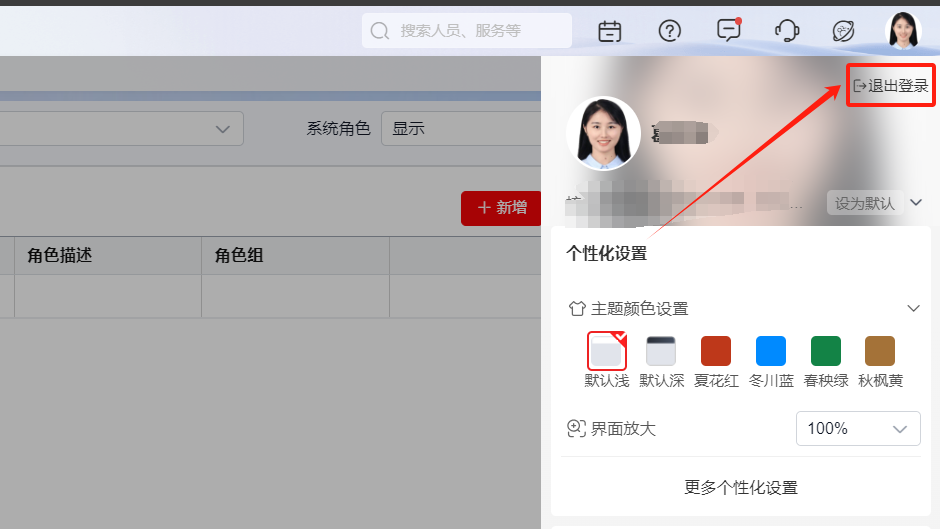Click the red 新增 button
This screenshot has width=940, height=529.
coord(501,208)
